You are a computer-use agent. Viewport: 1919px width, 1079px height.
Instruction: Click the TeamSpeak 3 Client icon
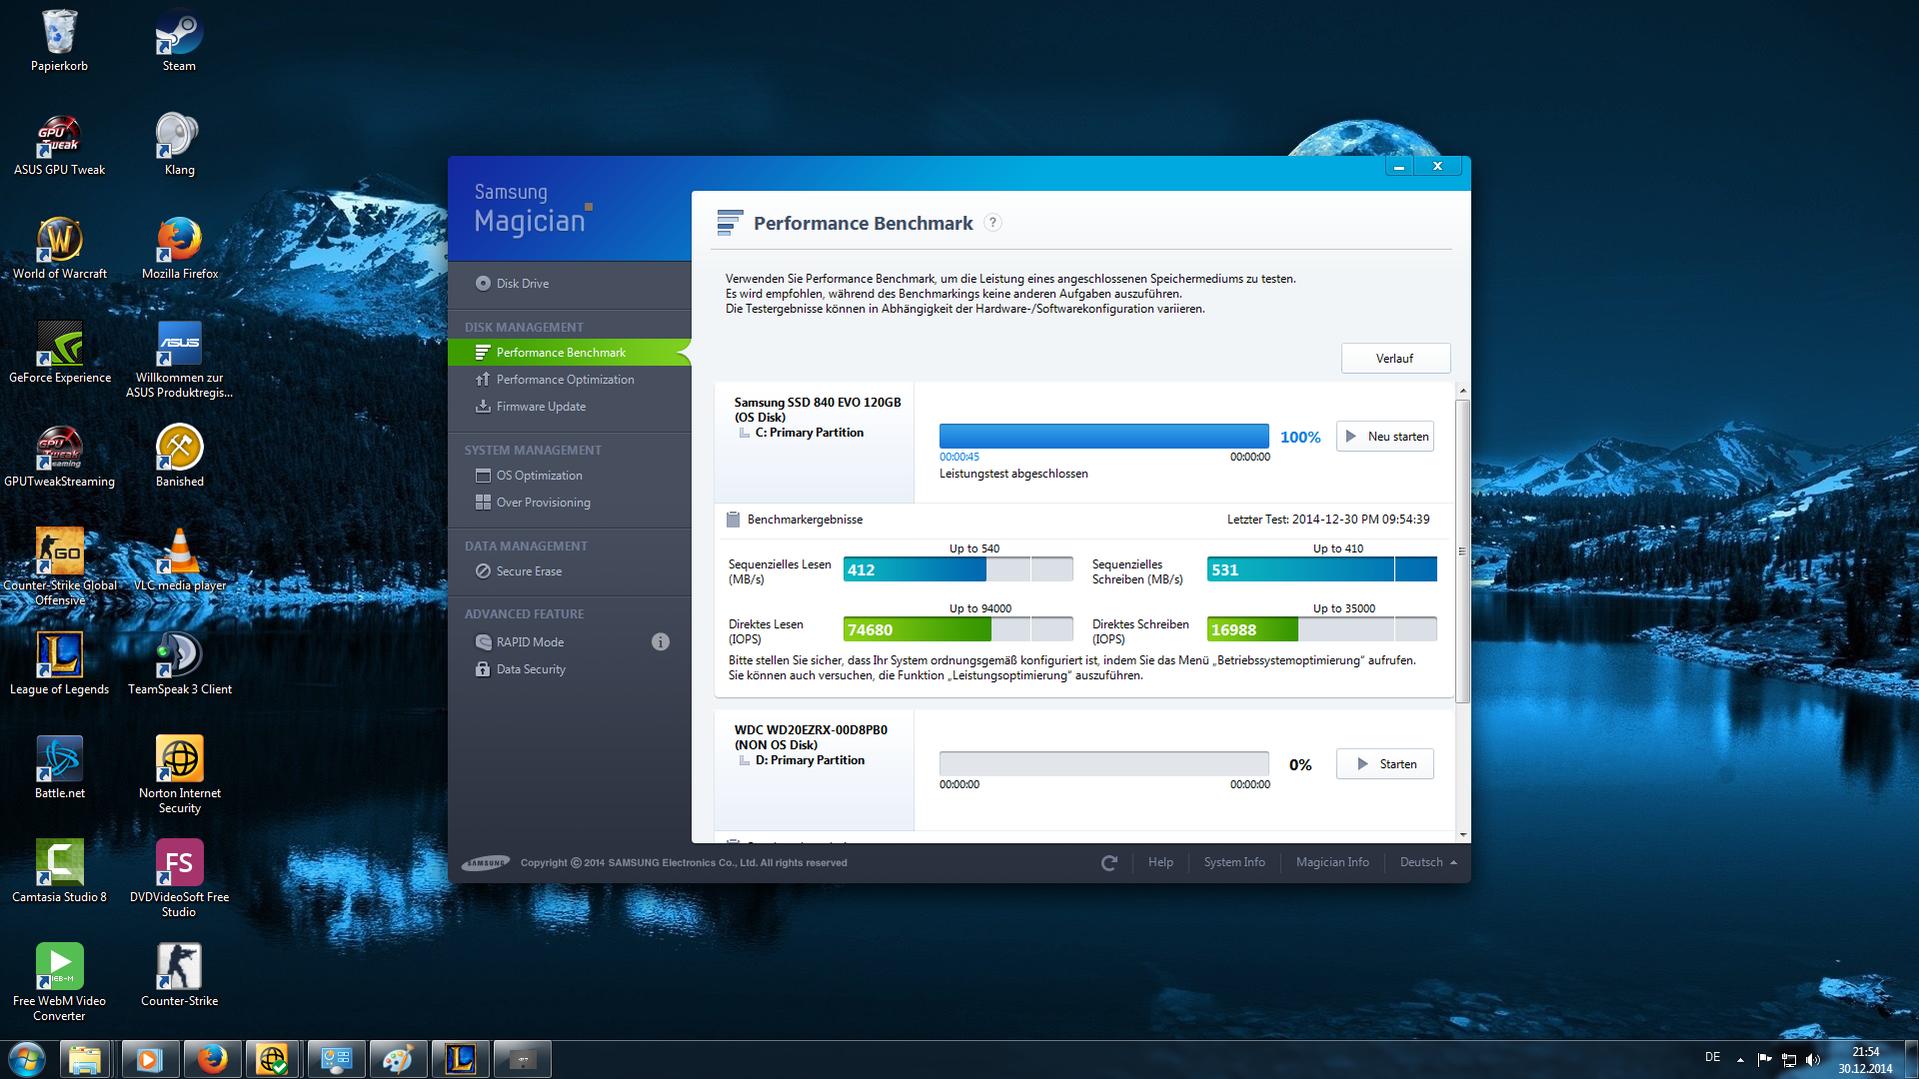pos(179,665)
